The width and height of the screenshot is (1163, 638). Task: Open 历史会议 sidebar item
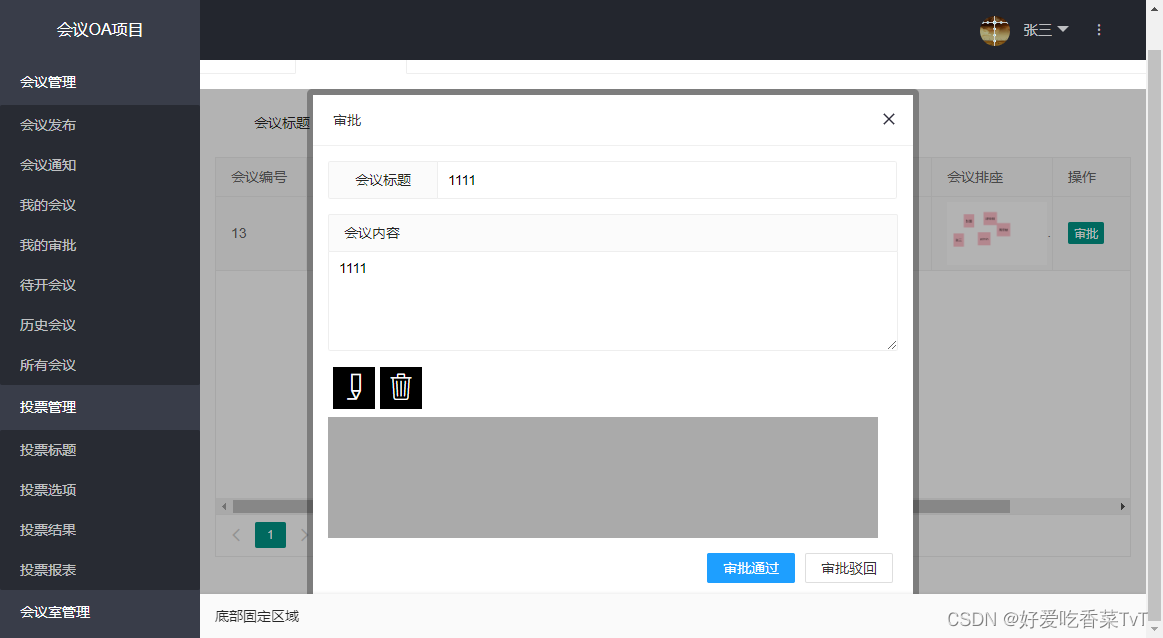pyautogui.click(x=100, y=325)
